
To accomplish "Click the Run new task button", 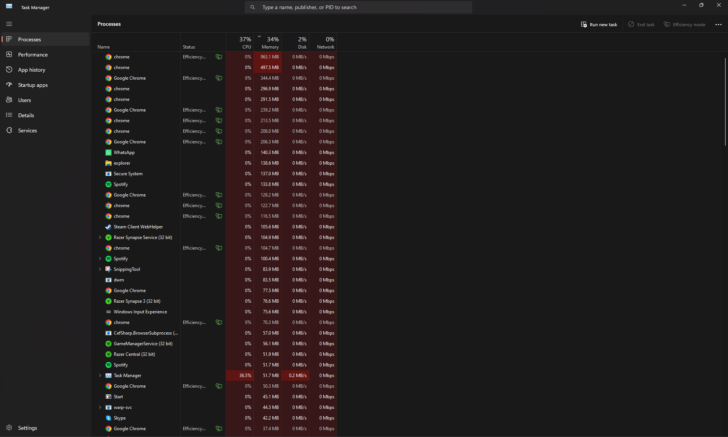I will [x=598, y=24].
